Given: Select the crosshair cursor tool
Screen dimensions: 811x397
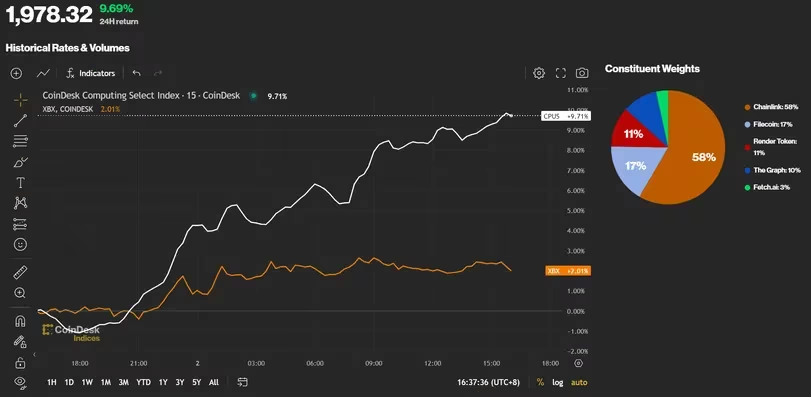Looking at the screenshot, I should [20, 100].
